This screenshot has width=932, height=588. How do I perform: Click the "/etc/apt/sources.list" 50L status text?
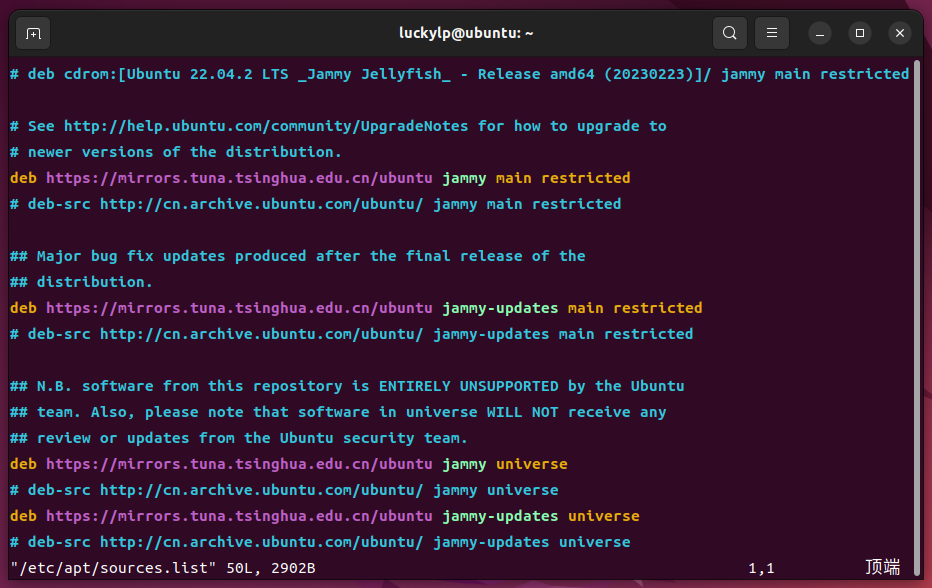[163, 568]
